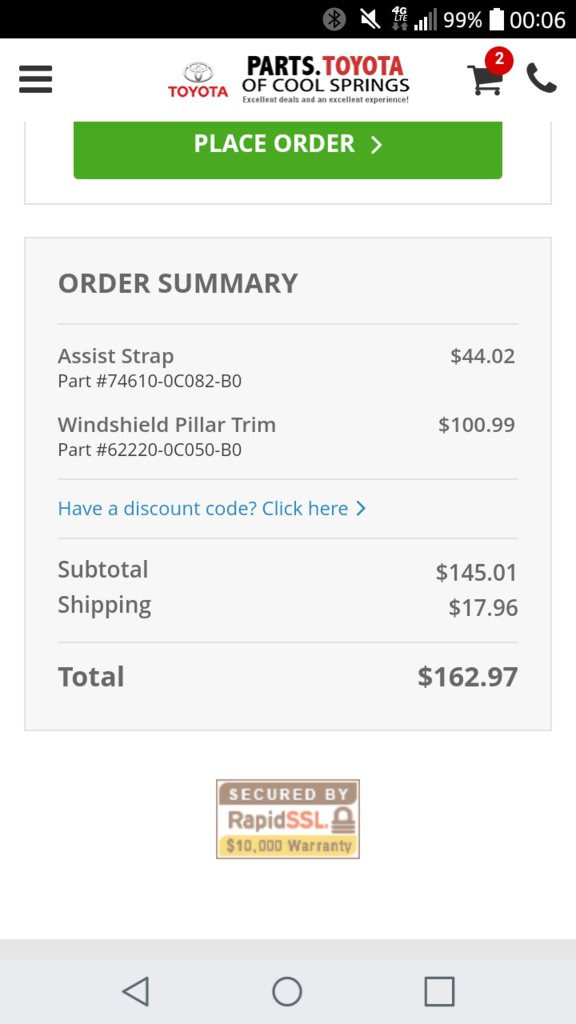
Task: Tap the ORDER SUMMARY heading
Action: click(x=178, y=283)
